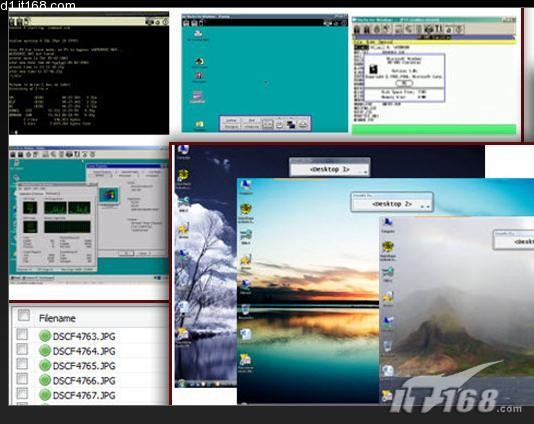Sort the list by the Filename column header
Screen dimensions: 534x424
pos(57,318)
